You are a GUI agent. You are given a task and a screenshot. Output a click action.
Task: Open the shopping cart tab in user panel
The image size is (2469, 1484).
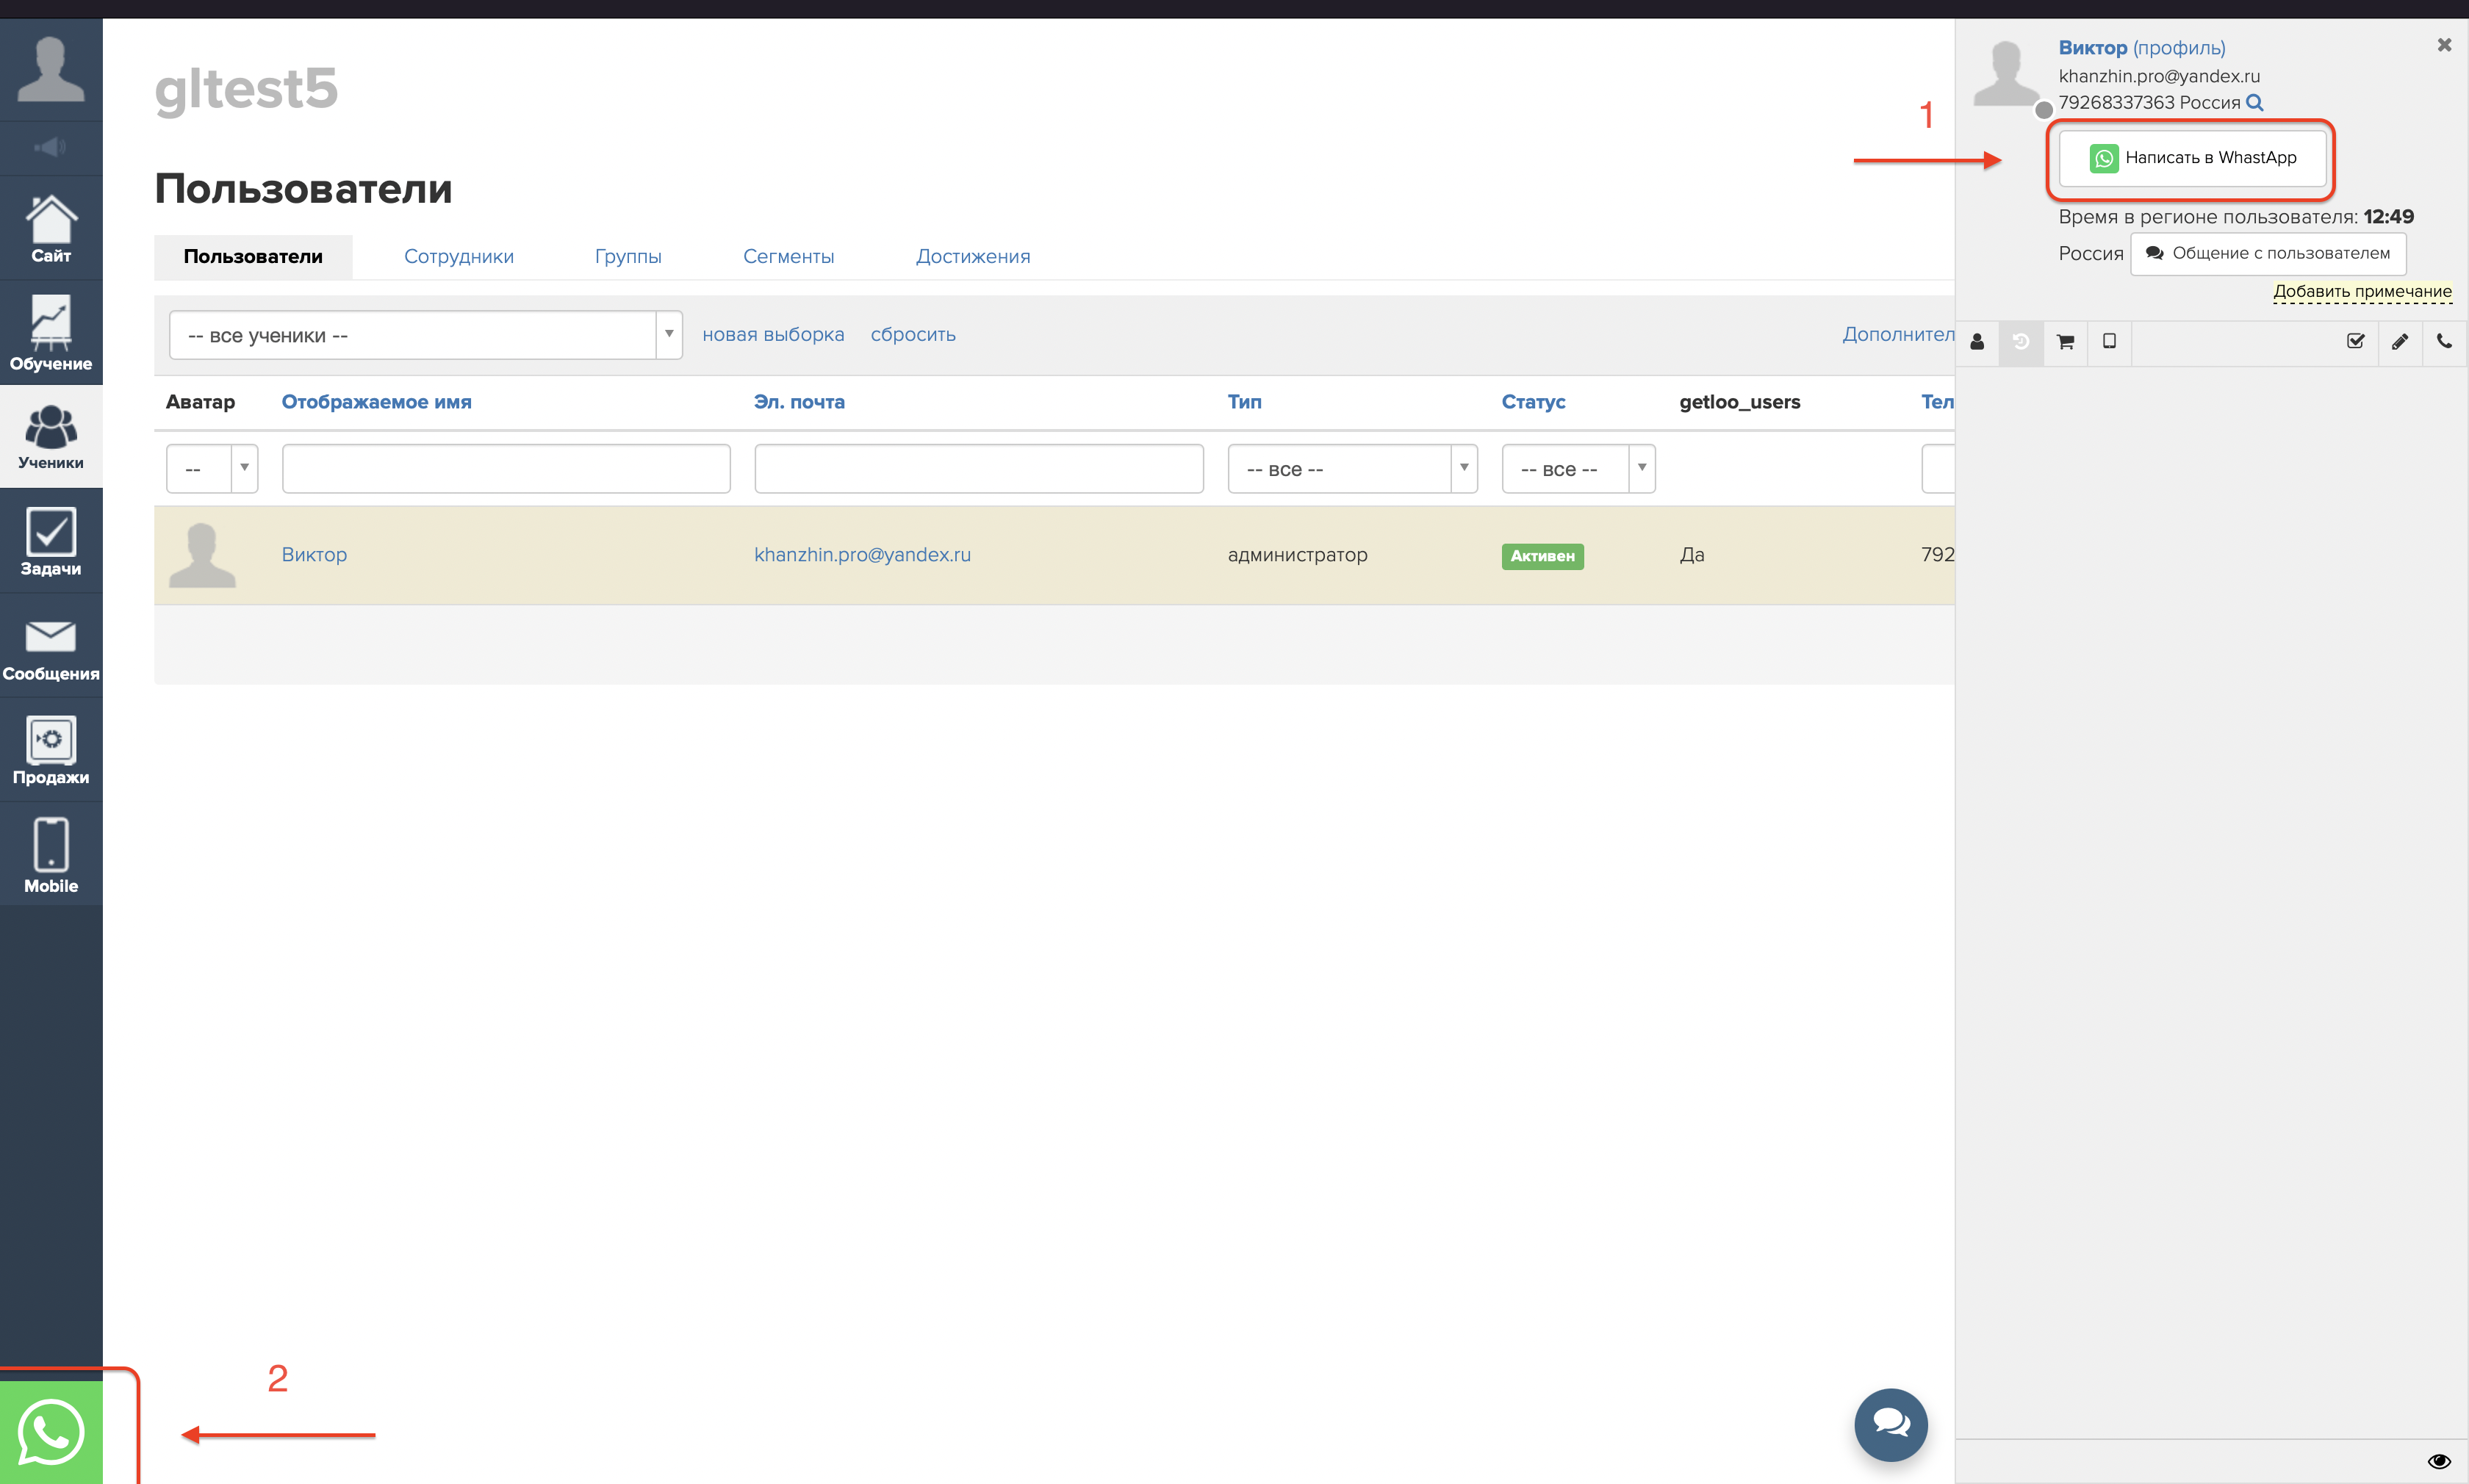point(2065,342)
